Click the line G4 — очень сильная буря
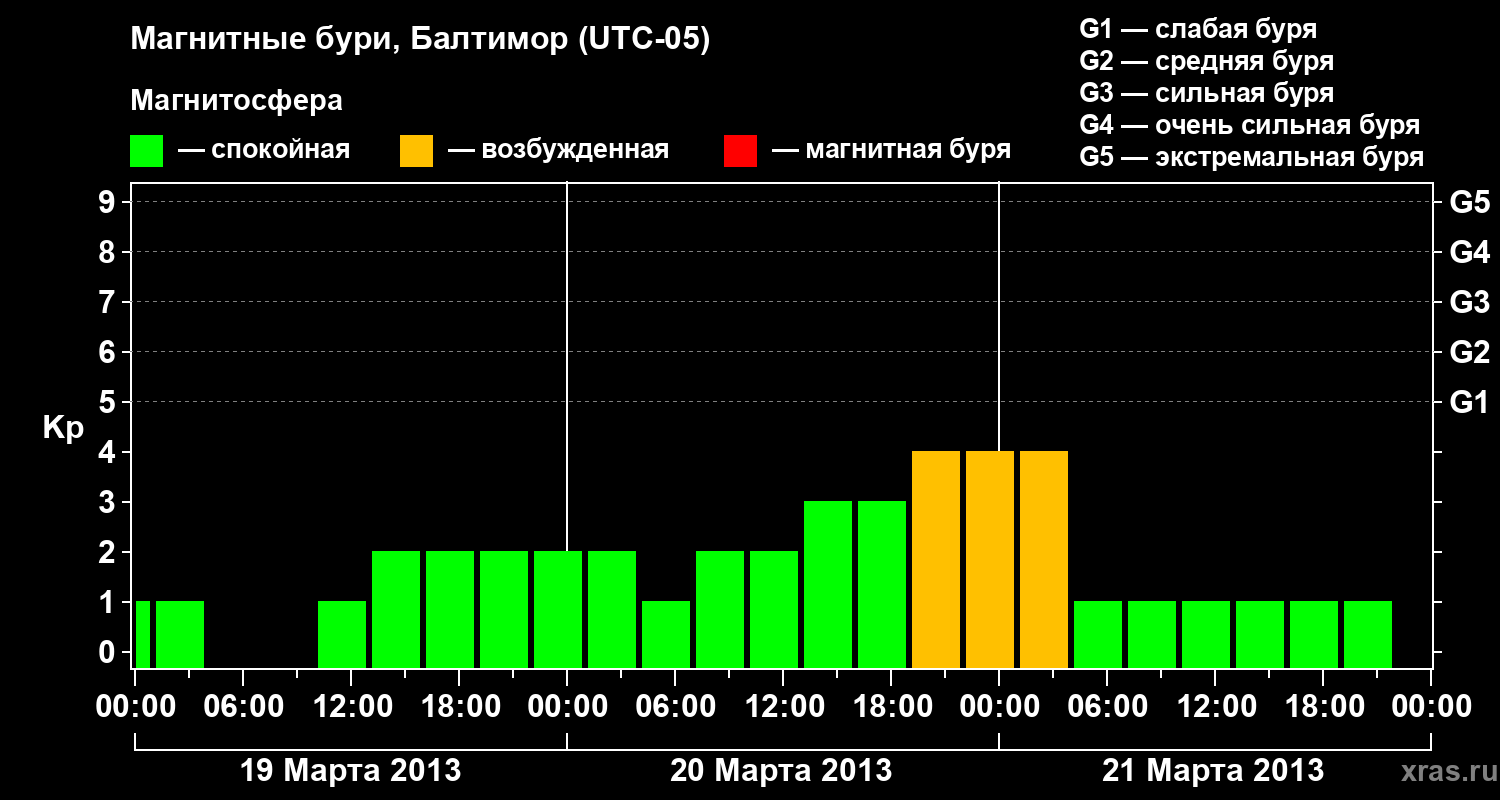1500x800 pixels. click(1250, 125)
